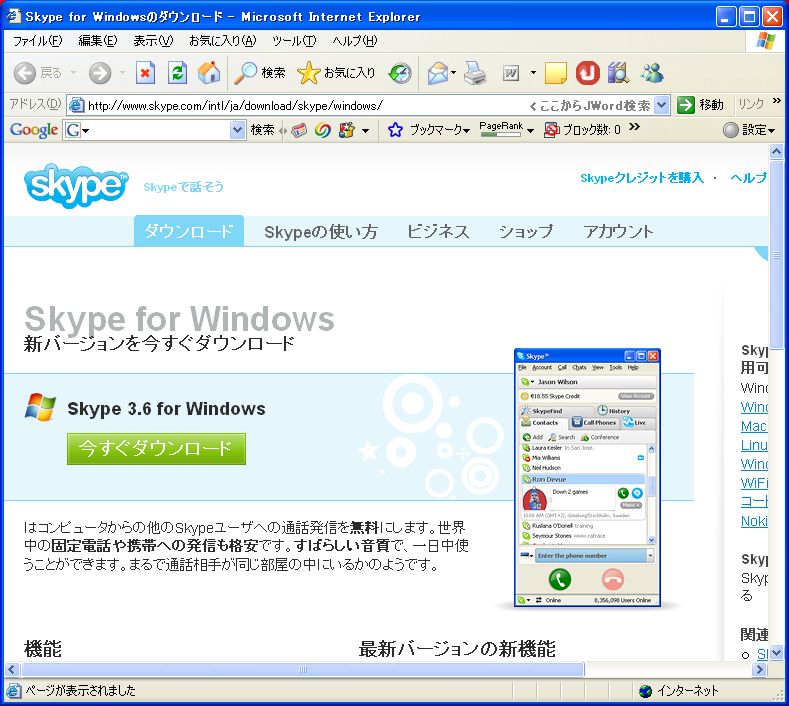This screenshot has width=789, height=706.
Task: Click the horizontal scrollbar thumb
Action: coord(301,669)
